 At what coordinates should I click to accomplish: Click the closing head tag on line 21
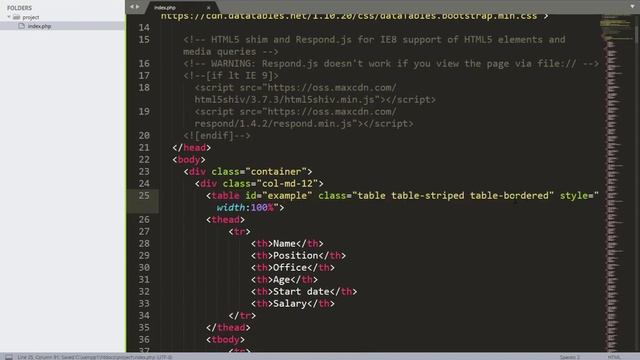click(x=191, y=147)
